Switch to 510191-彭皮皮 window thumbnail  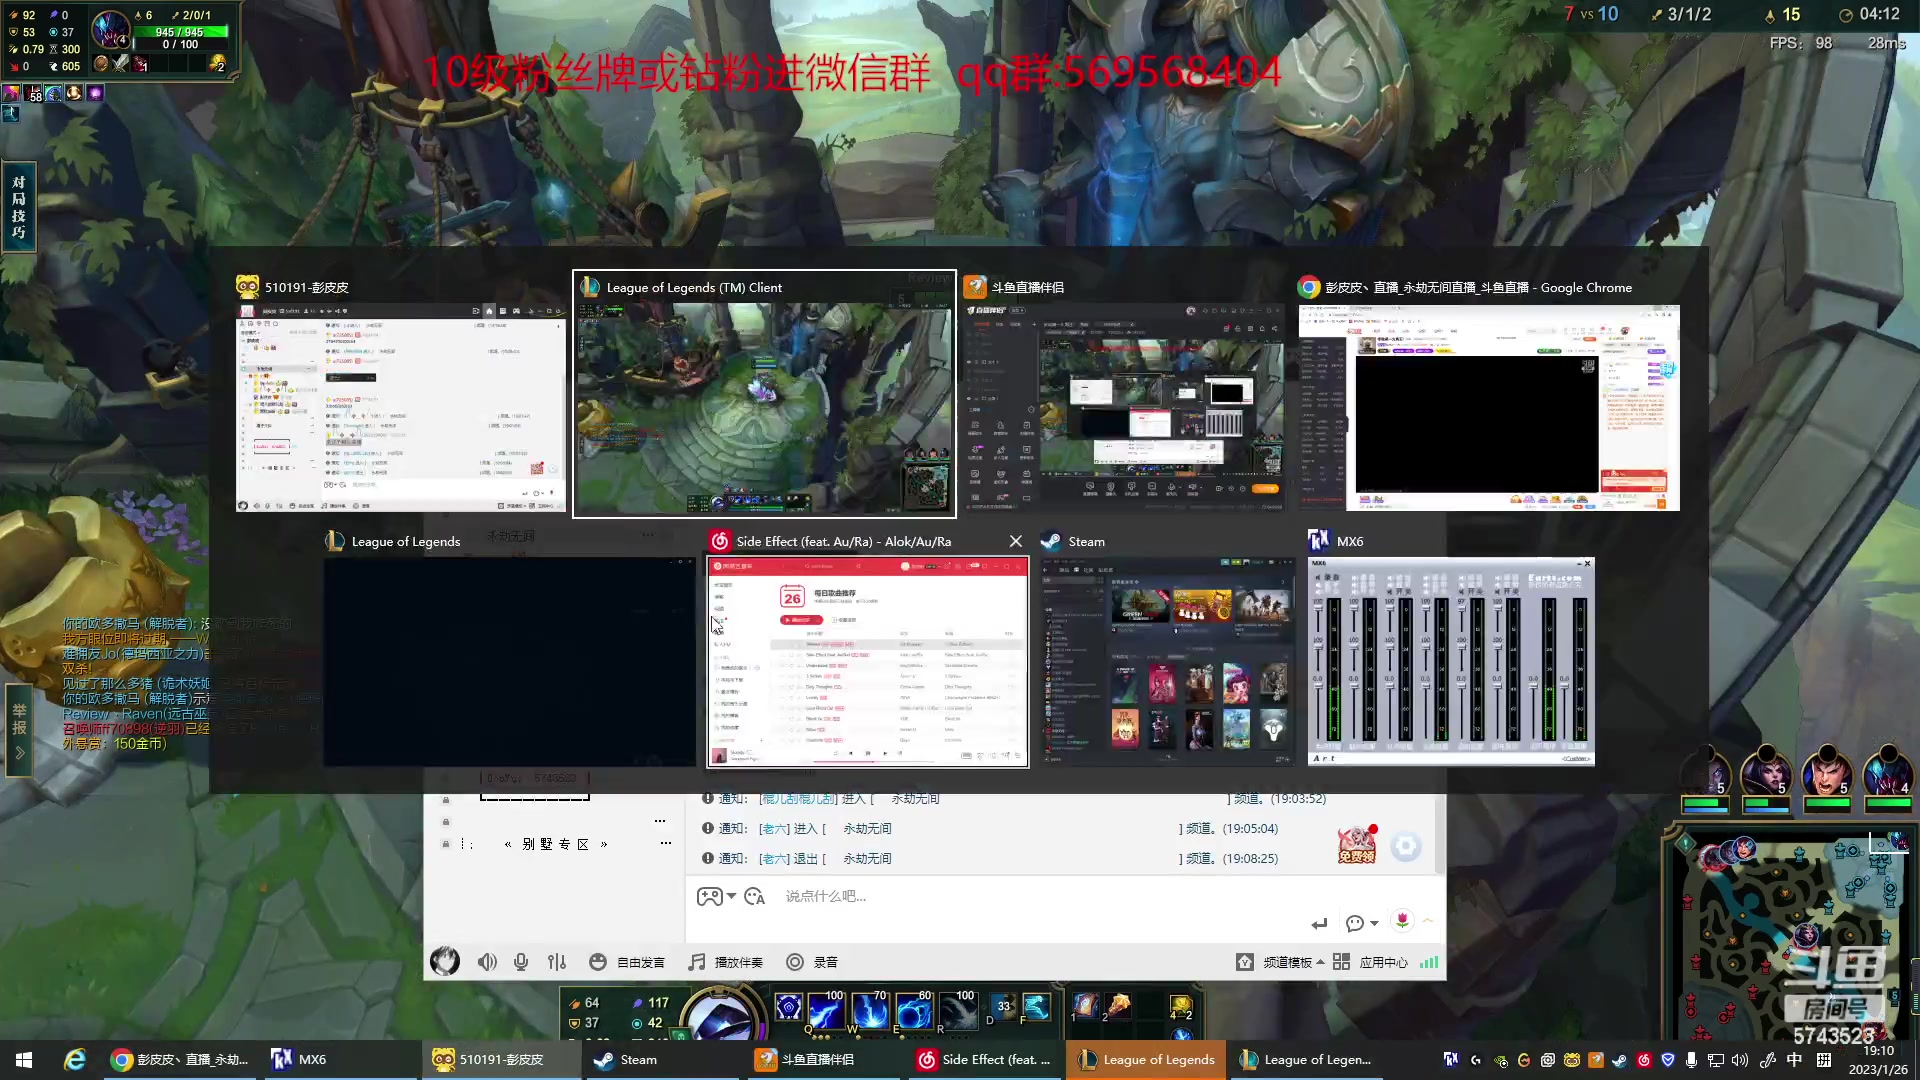pyautogui.click(x=400, y=394)
